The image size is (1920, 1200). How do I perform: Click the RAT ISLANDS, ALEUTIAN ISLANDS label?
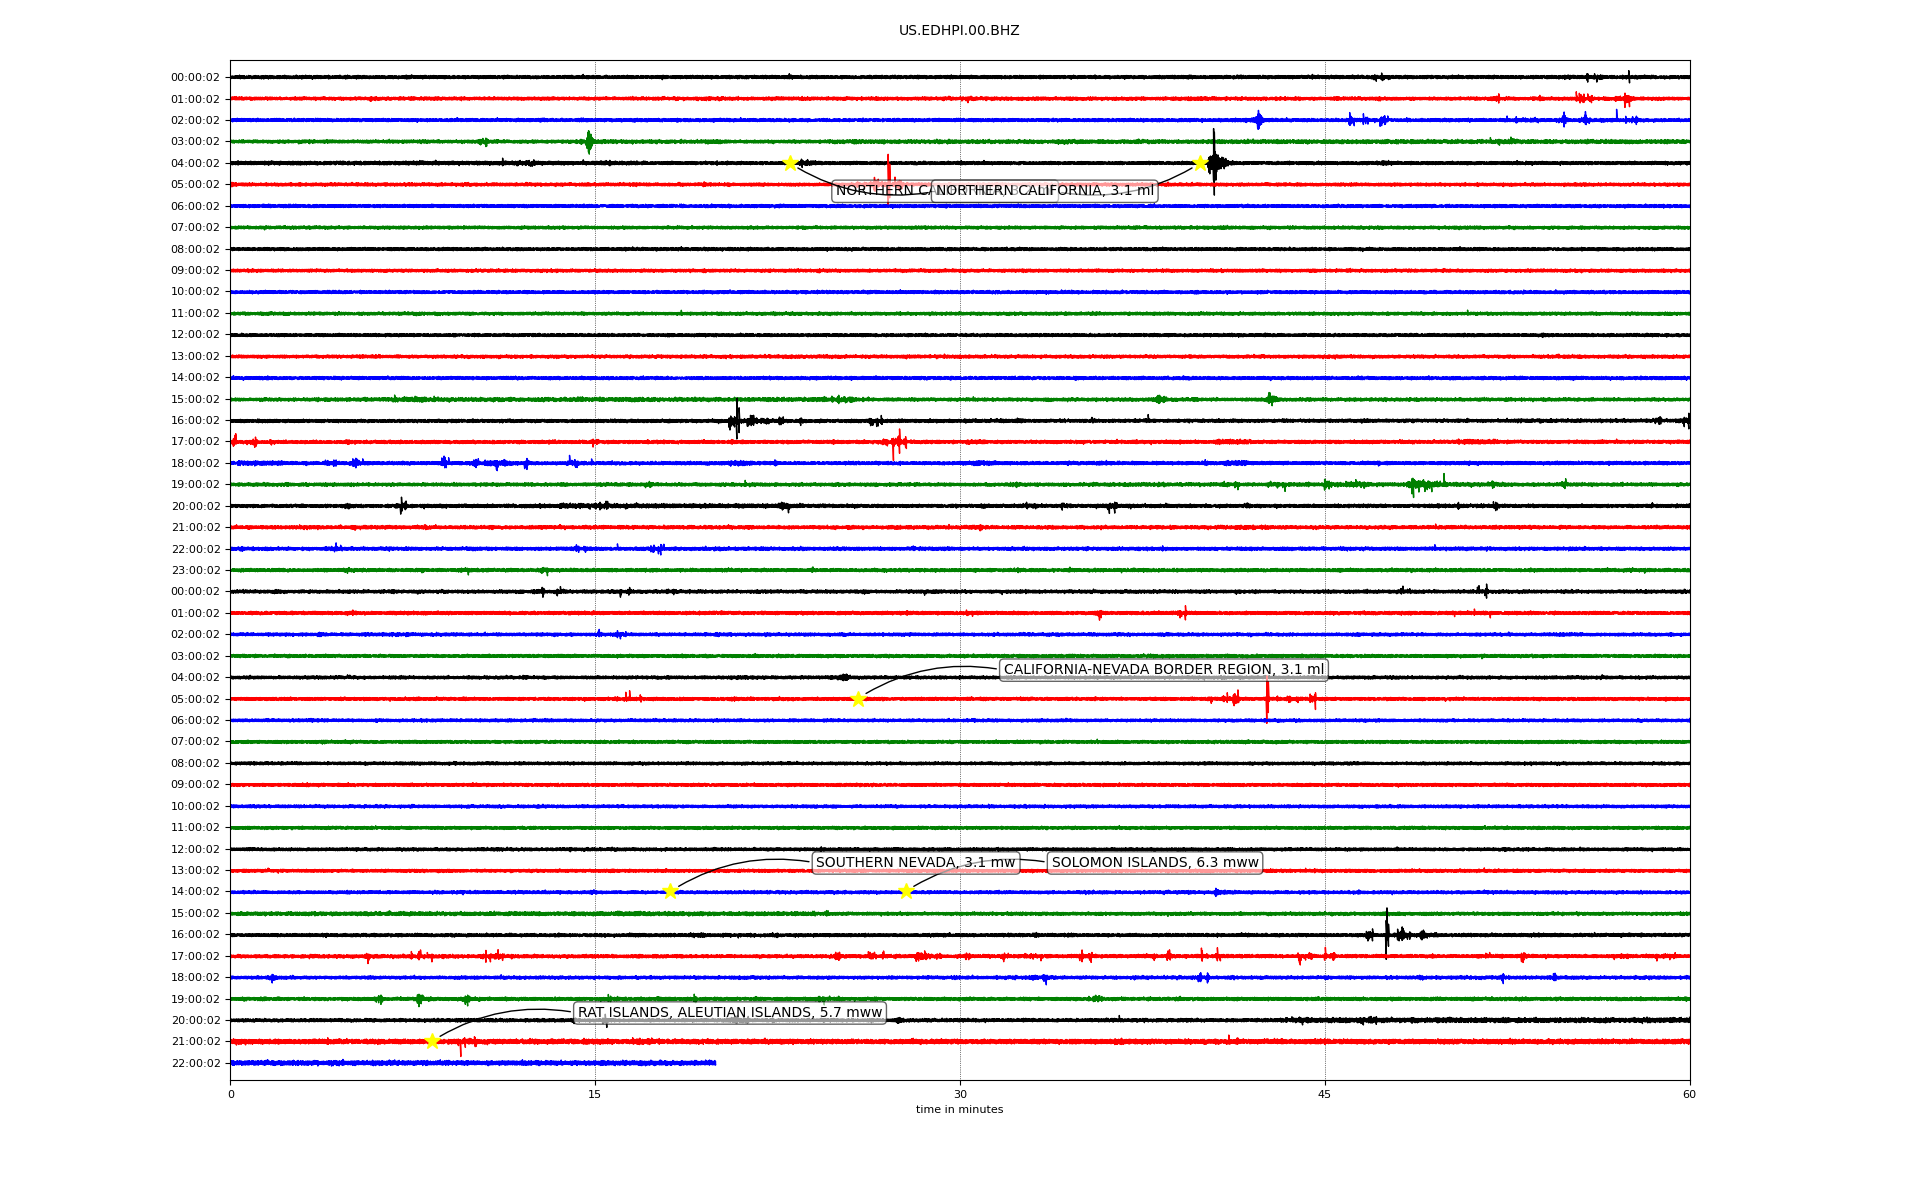tap(730, 1012)
